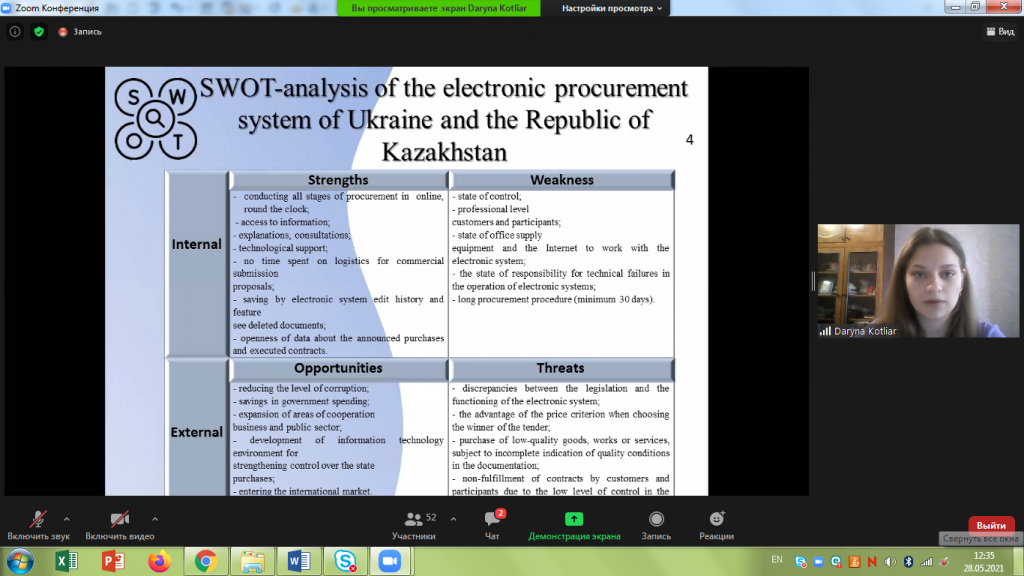The height and width of the screenshot is (576, 1024).
Task: Expand video options arrow next to camera
Action: (x=155, y=519)
